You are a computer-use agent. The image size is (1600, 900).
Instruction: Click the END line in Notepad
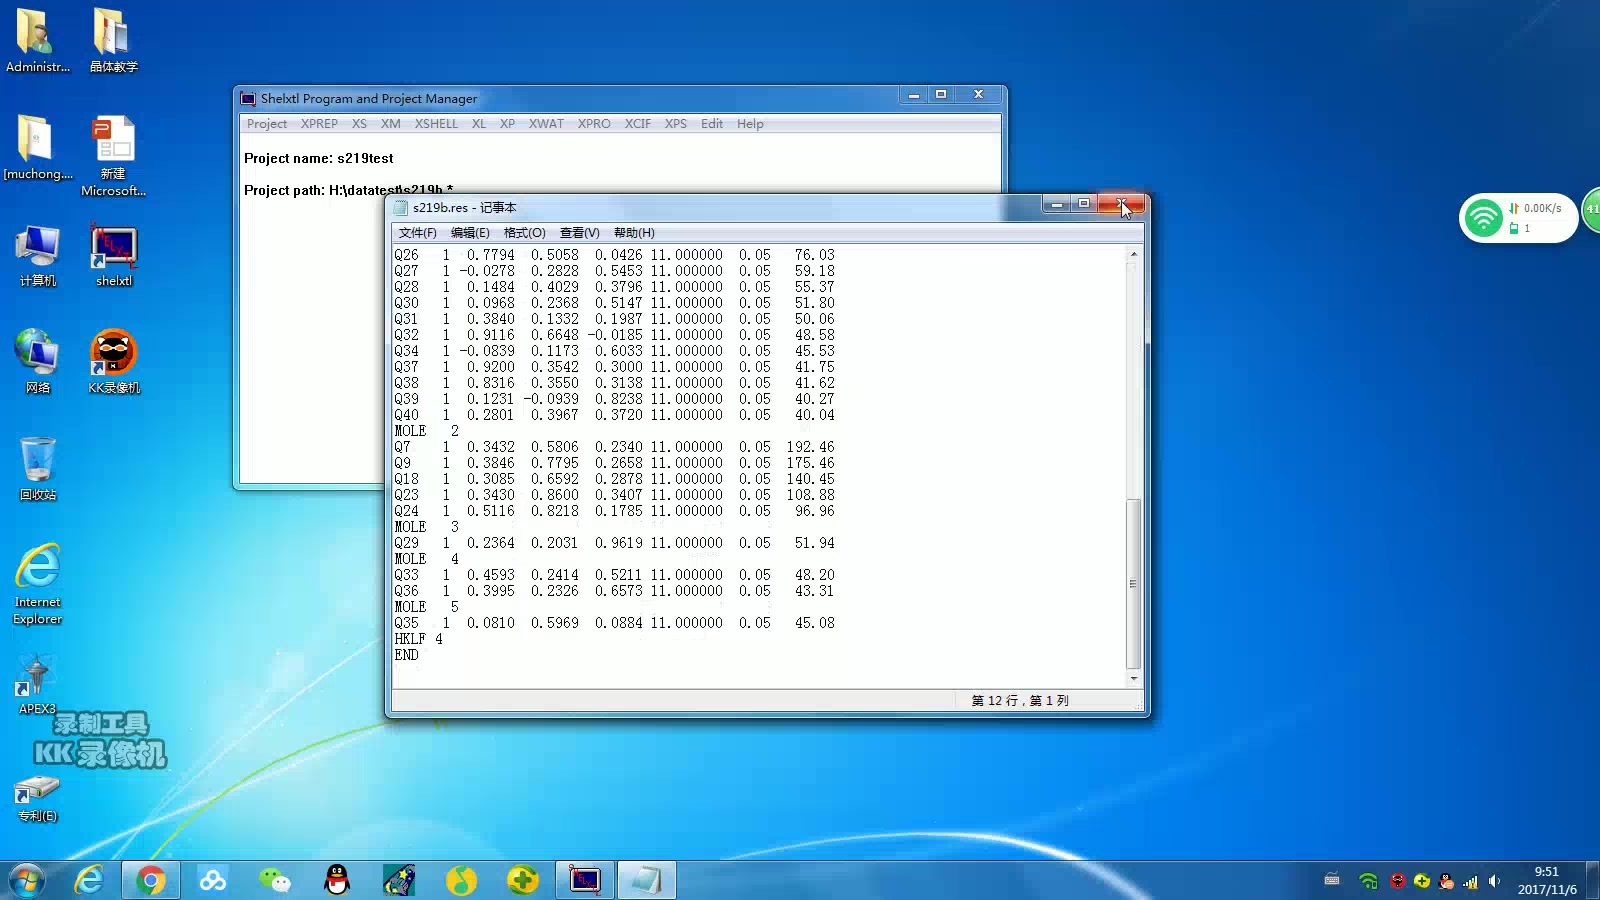406,655
